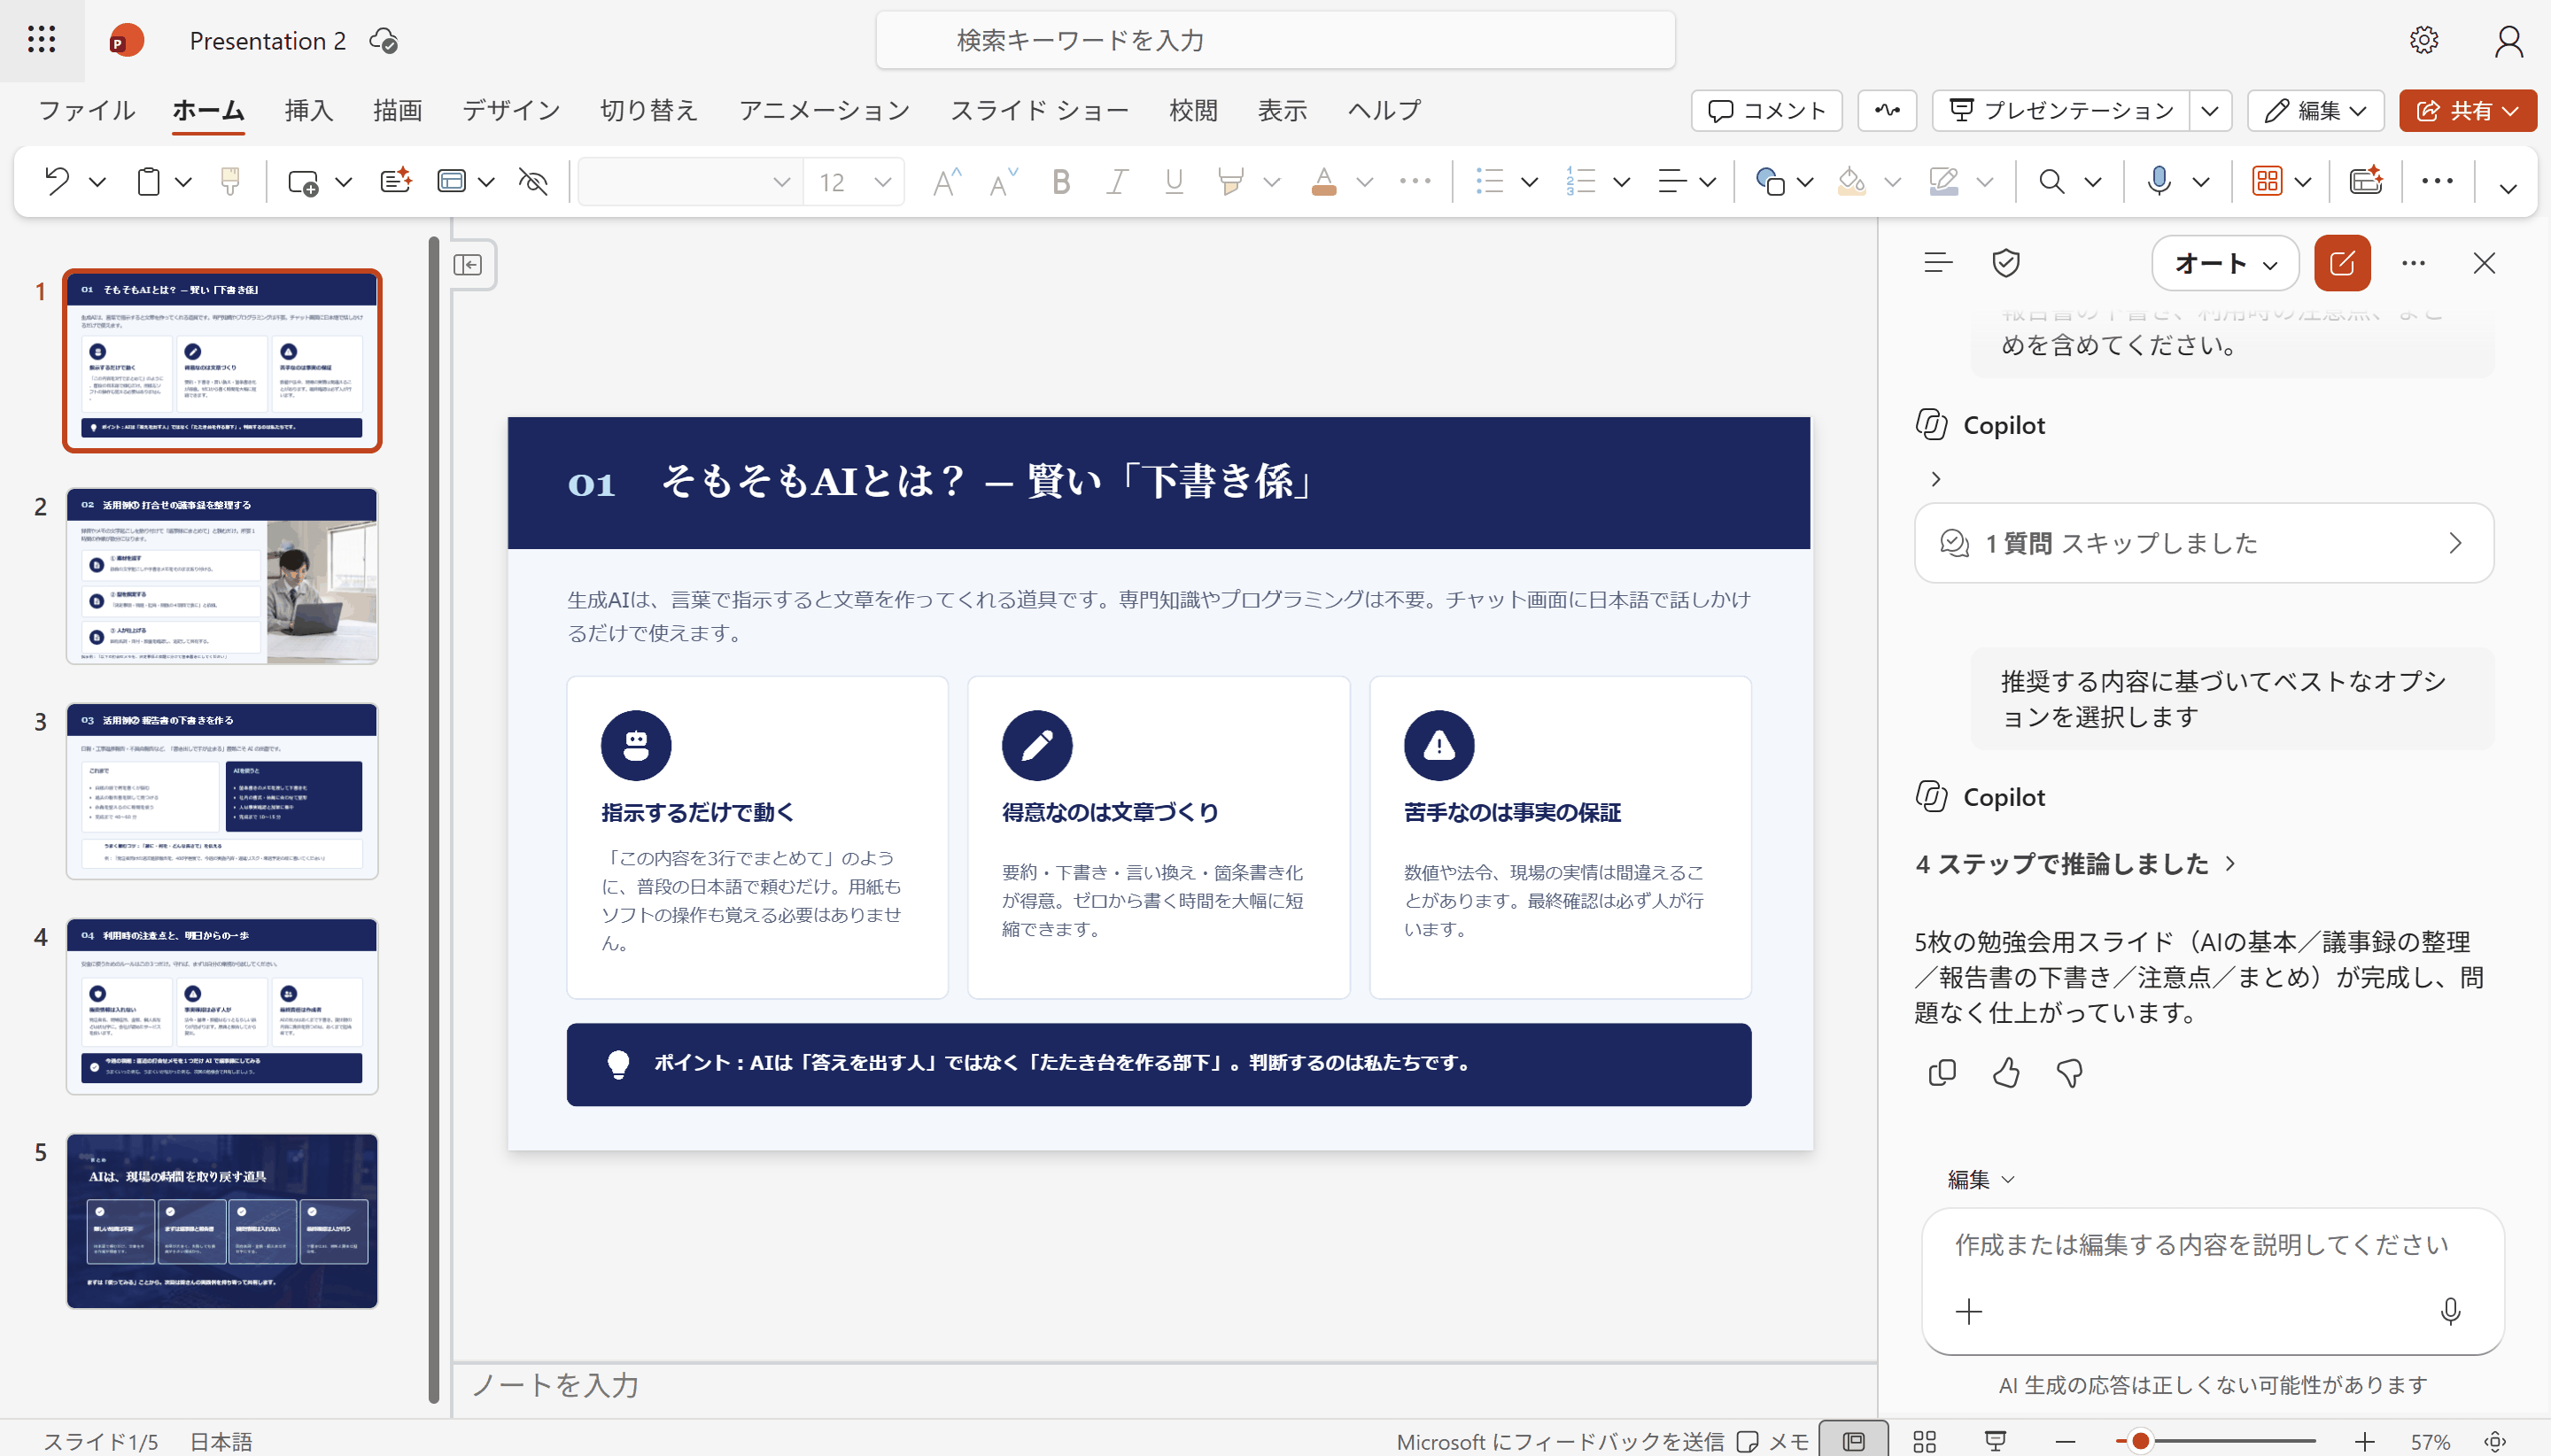Start a new Copilot chat with orange button
Screen dimensions: 2551x1456
click(x=2342, y=263)
